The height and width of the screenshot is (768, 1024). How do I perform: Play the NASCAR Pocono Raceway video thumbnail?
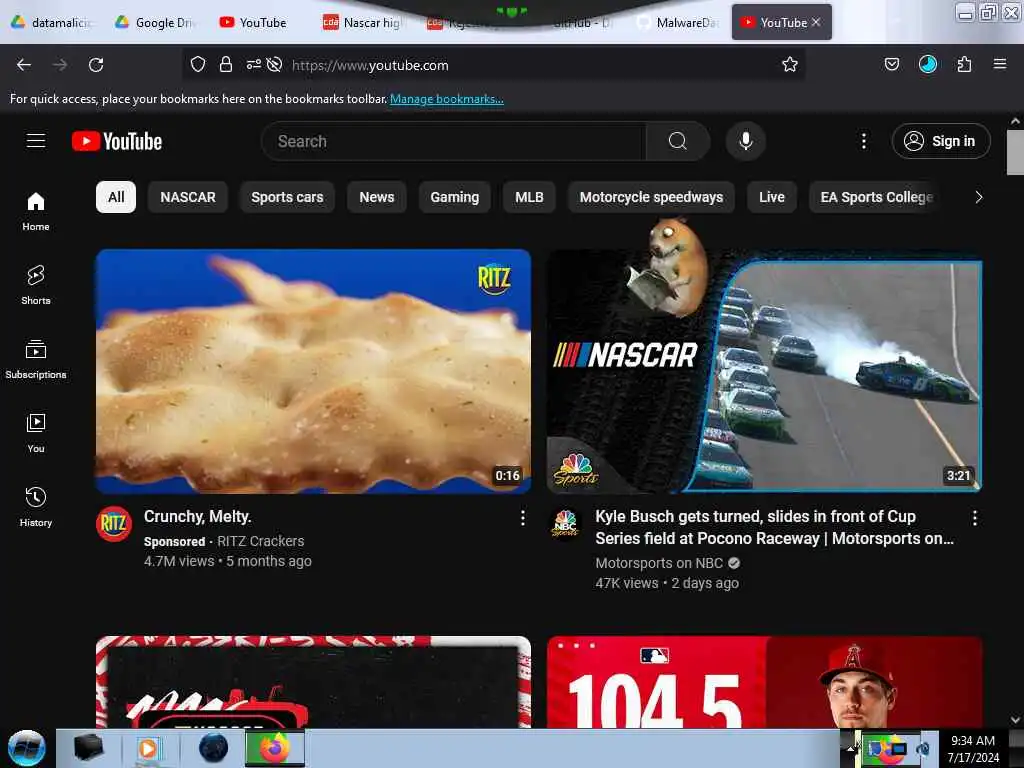(x=765, y=371)
